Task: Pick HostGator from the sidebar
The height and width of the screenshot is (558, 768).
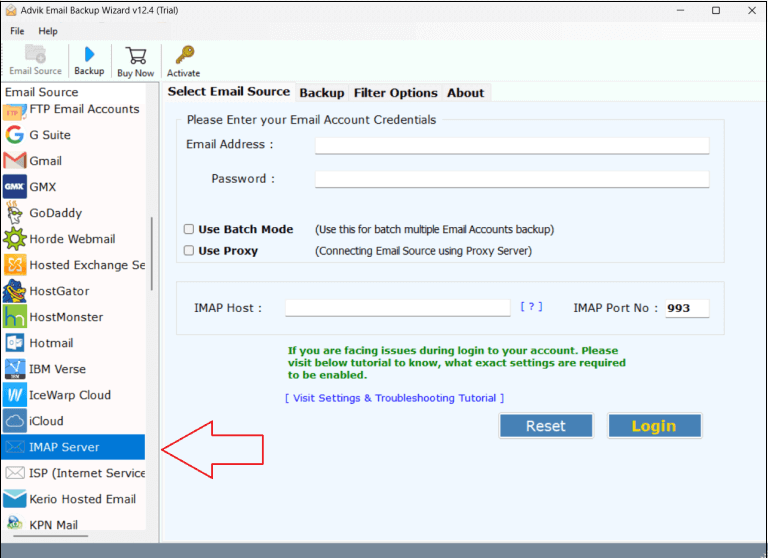Action: (59, 291)
